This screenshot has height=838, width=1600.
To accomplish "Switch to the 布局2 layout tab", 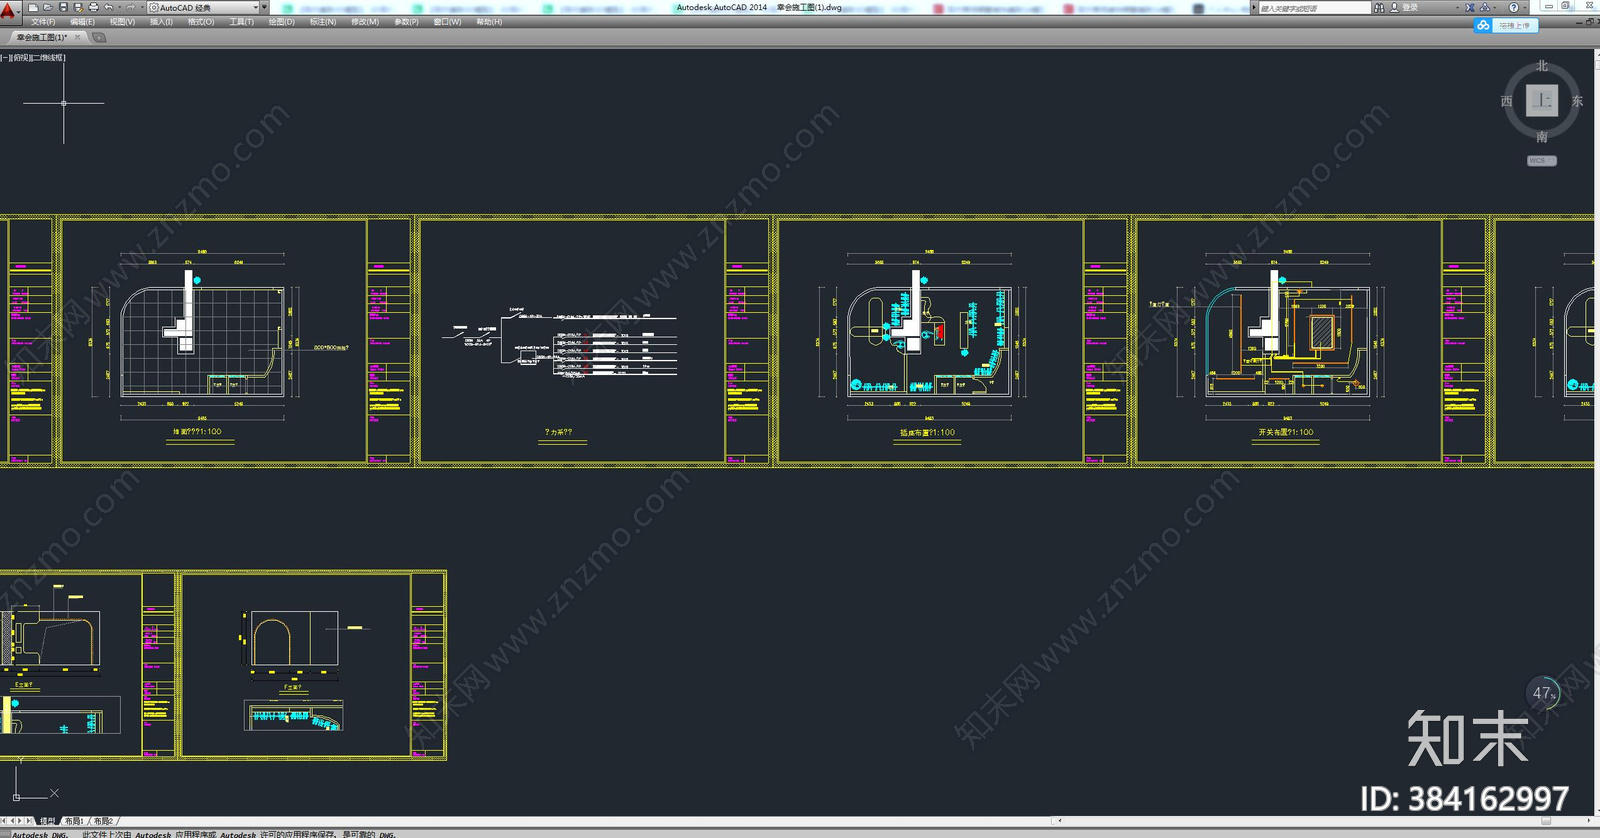I will (103, 821).
